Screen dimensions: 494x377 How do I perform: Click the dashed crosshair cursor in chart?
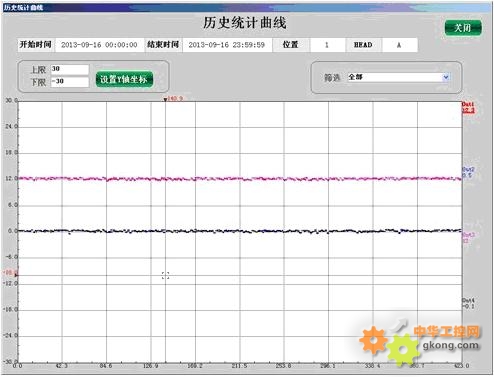(165, 275)
